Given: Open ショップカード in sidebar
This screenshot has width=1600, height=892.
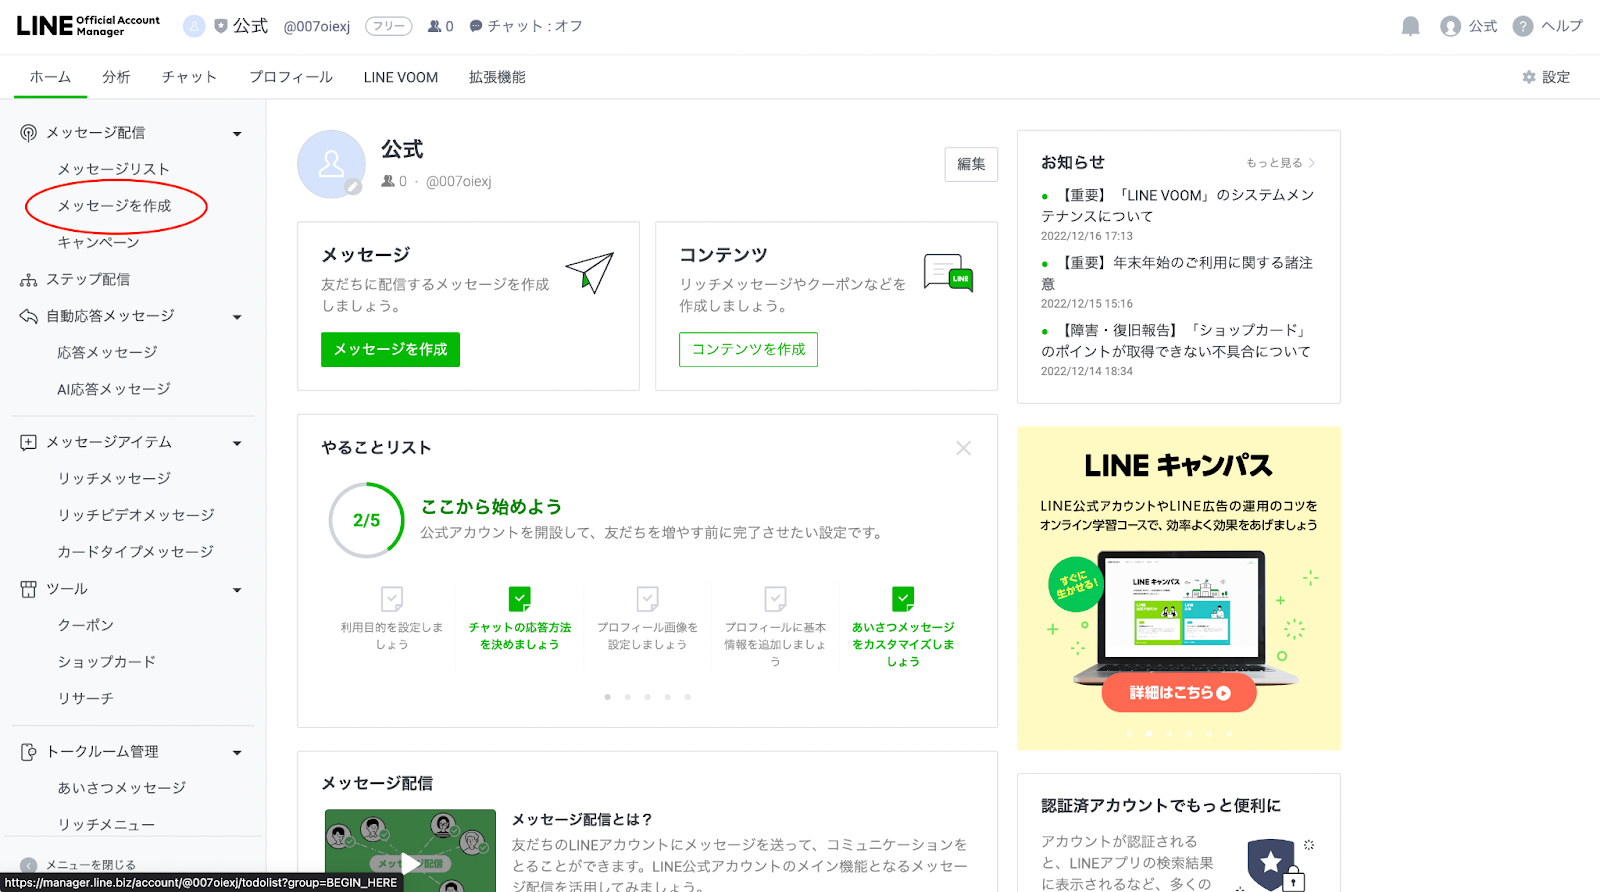Looking at the screenshot, I should tap(106, 662).
